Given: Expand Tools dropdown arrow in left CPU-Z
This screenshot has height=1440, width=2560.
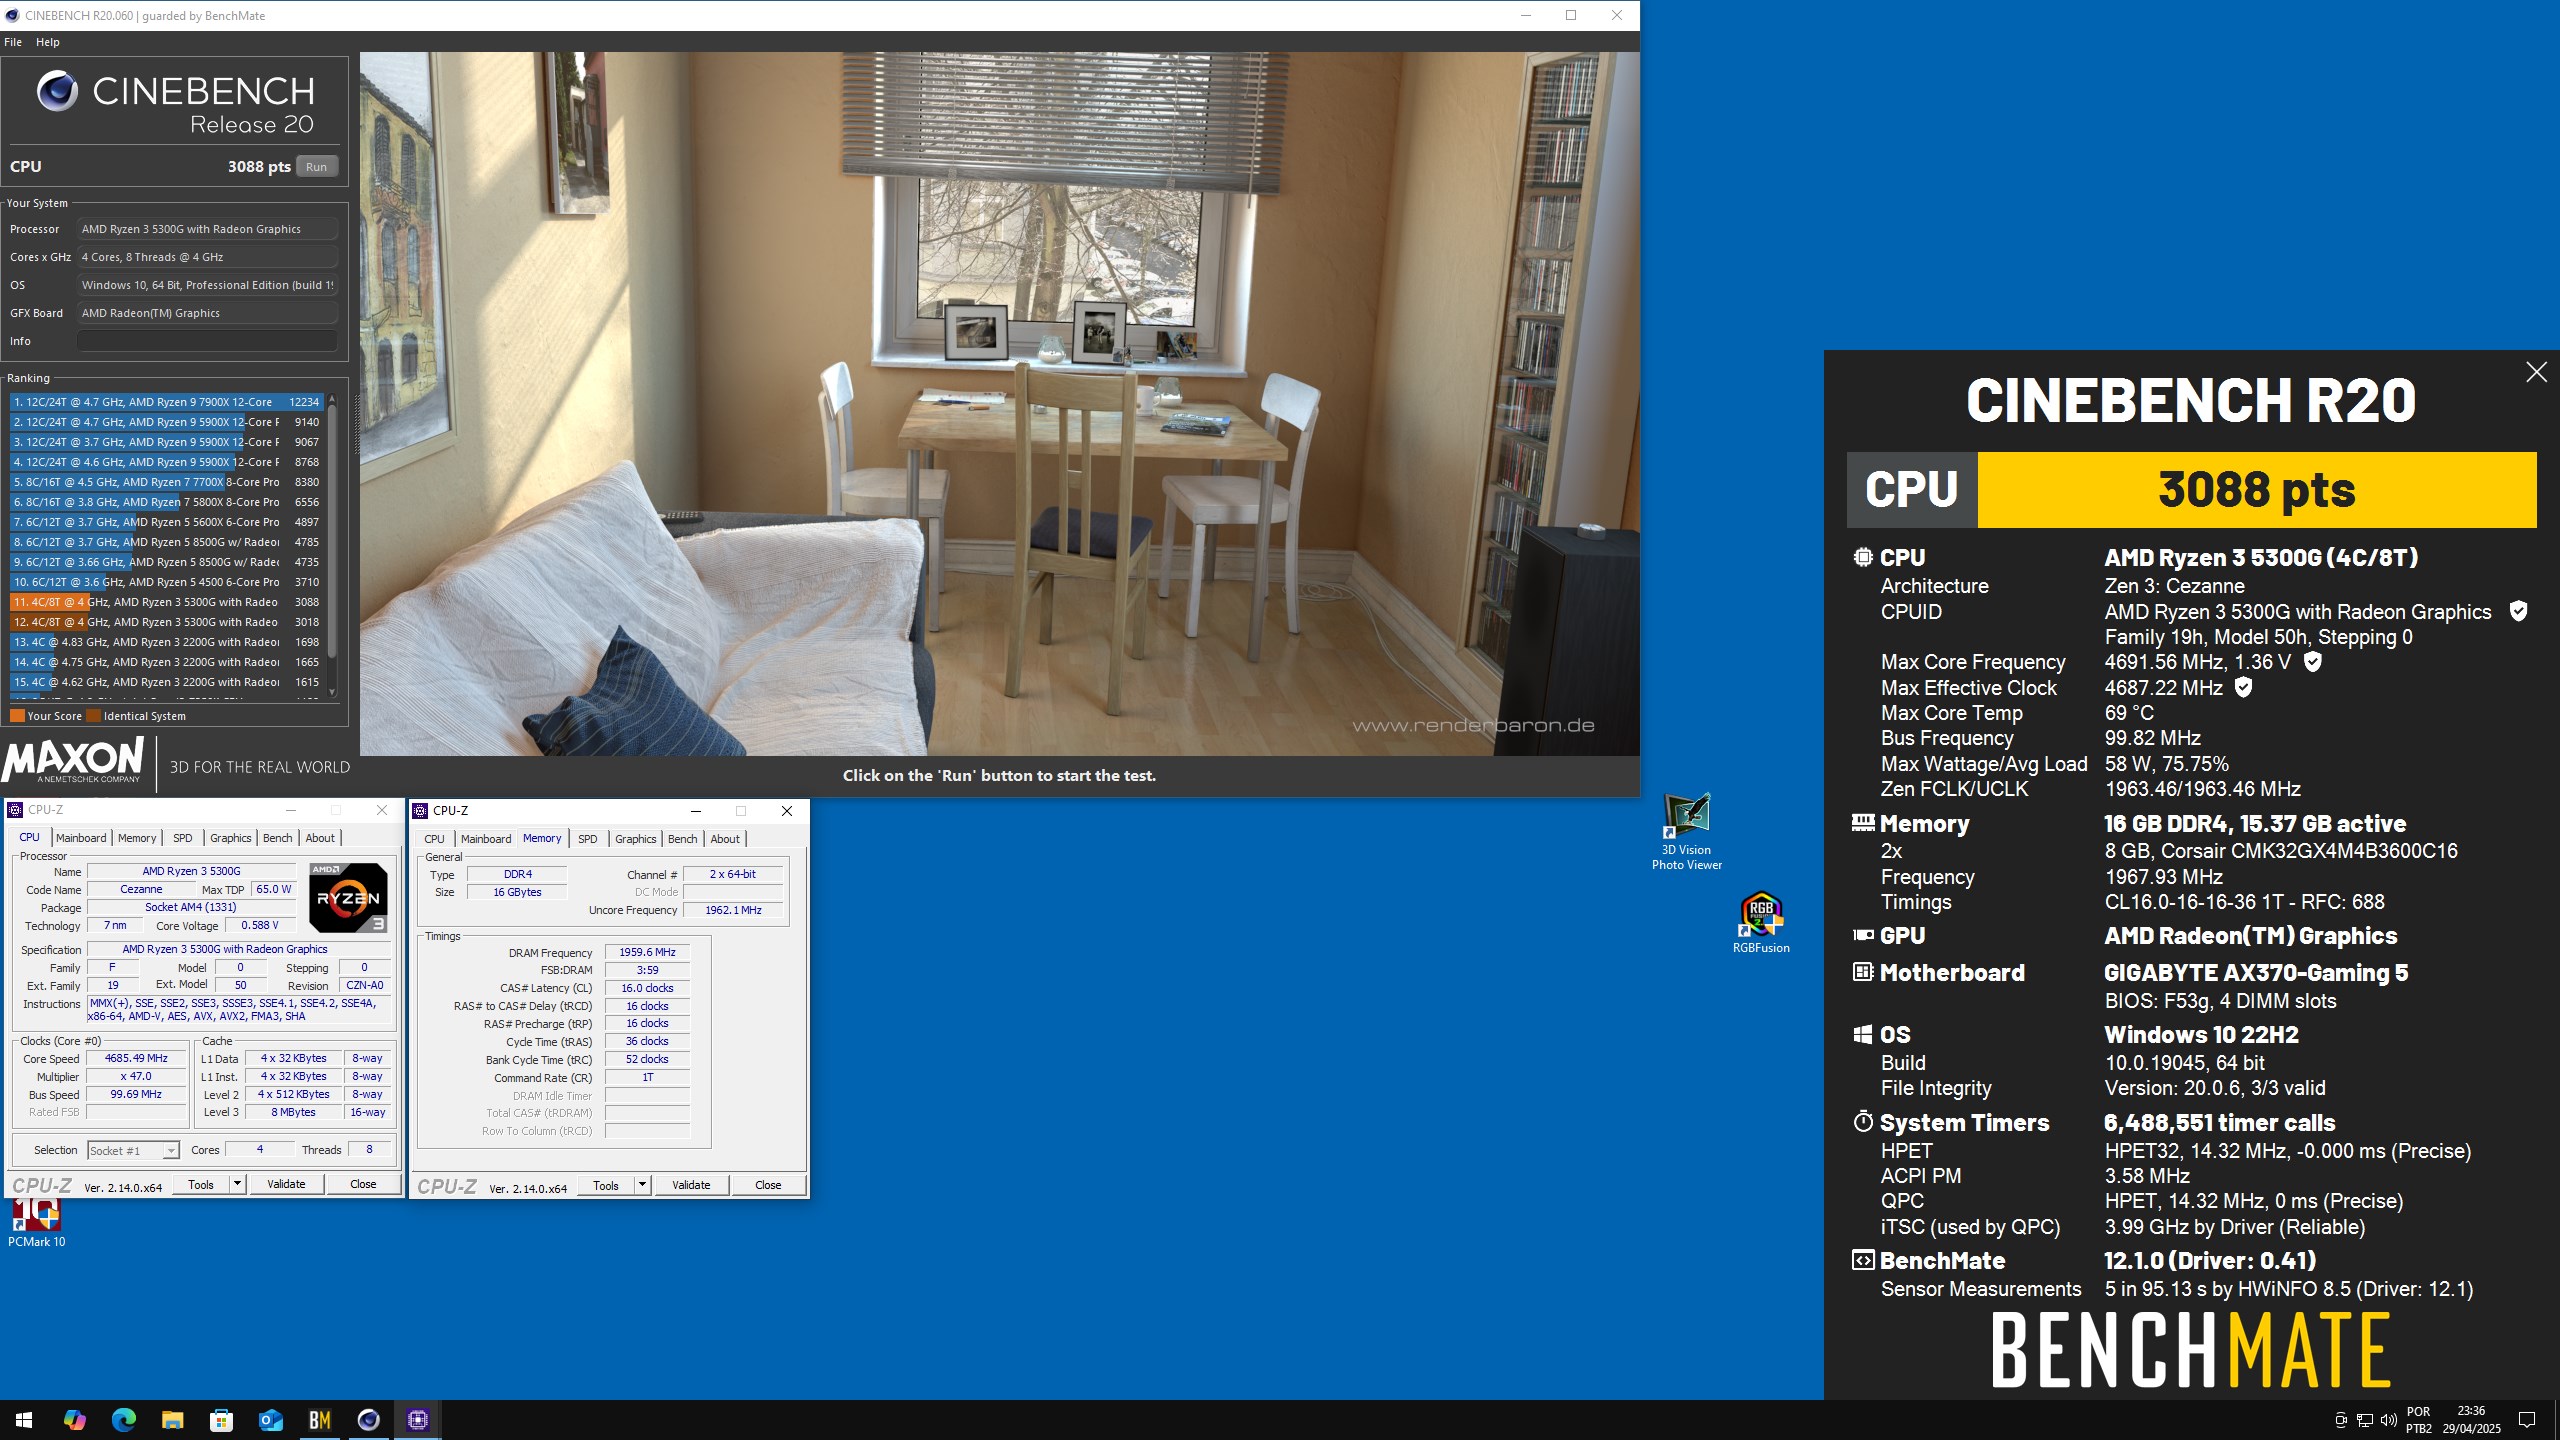Looking at the screenshot, I should (x=237, y=1184).
